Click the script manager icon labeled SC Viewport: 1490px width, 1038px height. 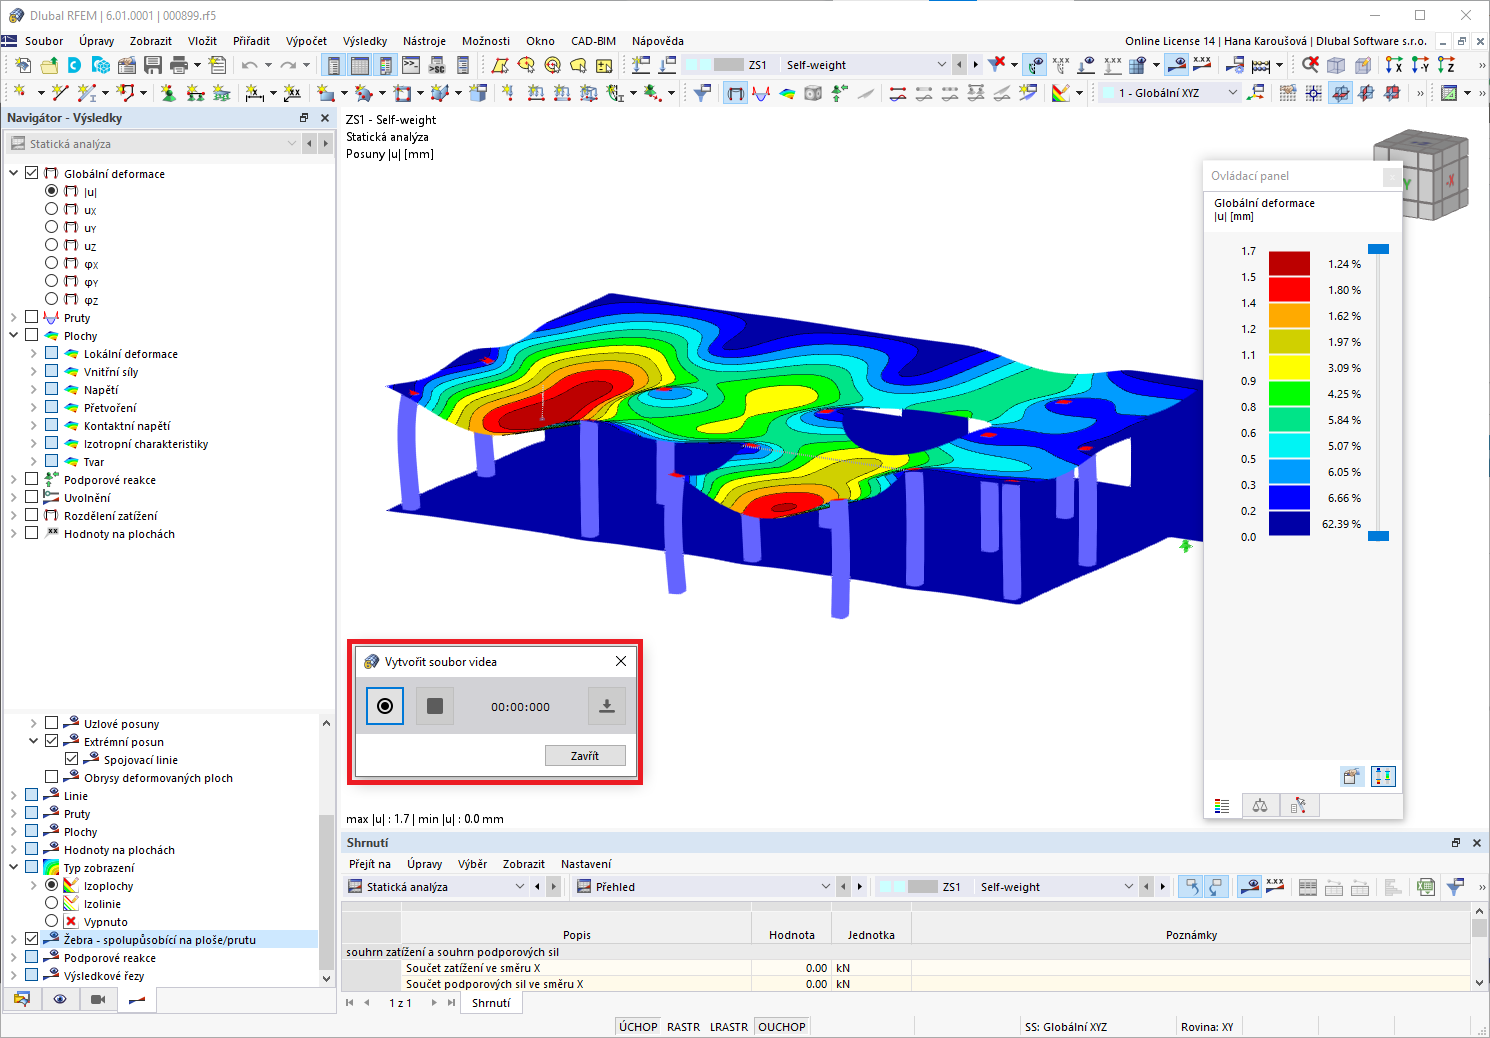point(437,65)
